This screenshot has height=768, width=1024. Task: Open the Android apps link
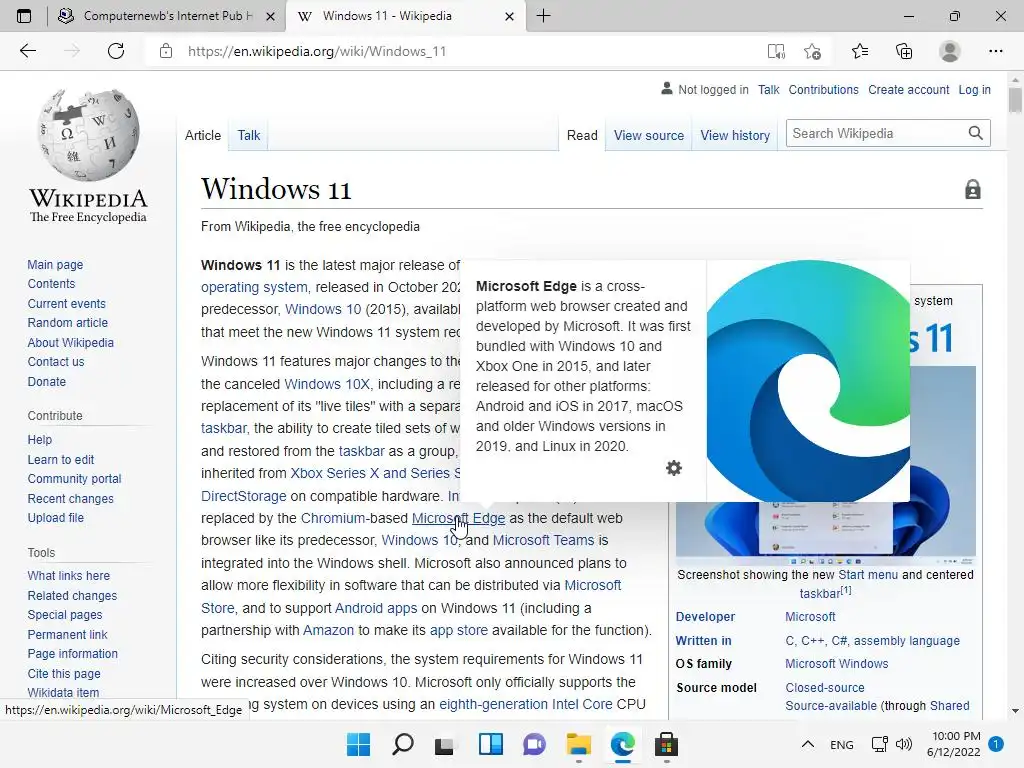coord(376,608)
